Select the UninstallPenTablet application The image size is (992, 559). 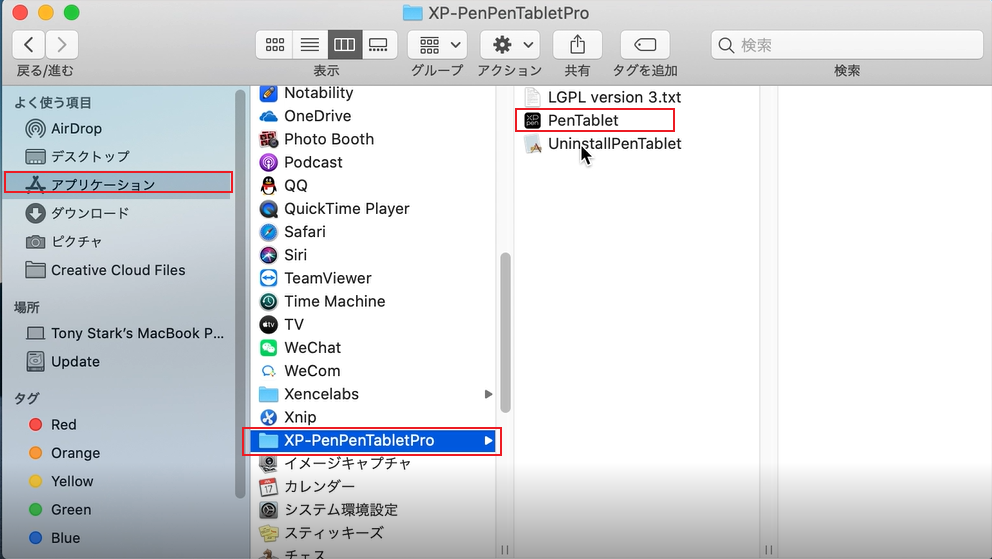tap(603, 144)
